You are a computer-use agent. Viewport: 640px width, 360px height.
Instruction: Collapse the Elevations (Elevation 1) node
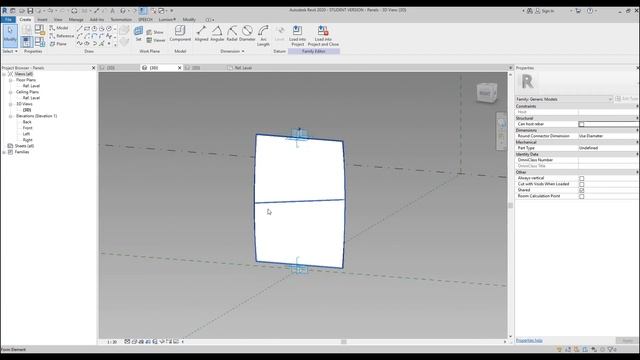tap(10, 116)
